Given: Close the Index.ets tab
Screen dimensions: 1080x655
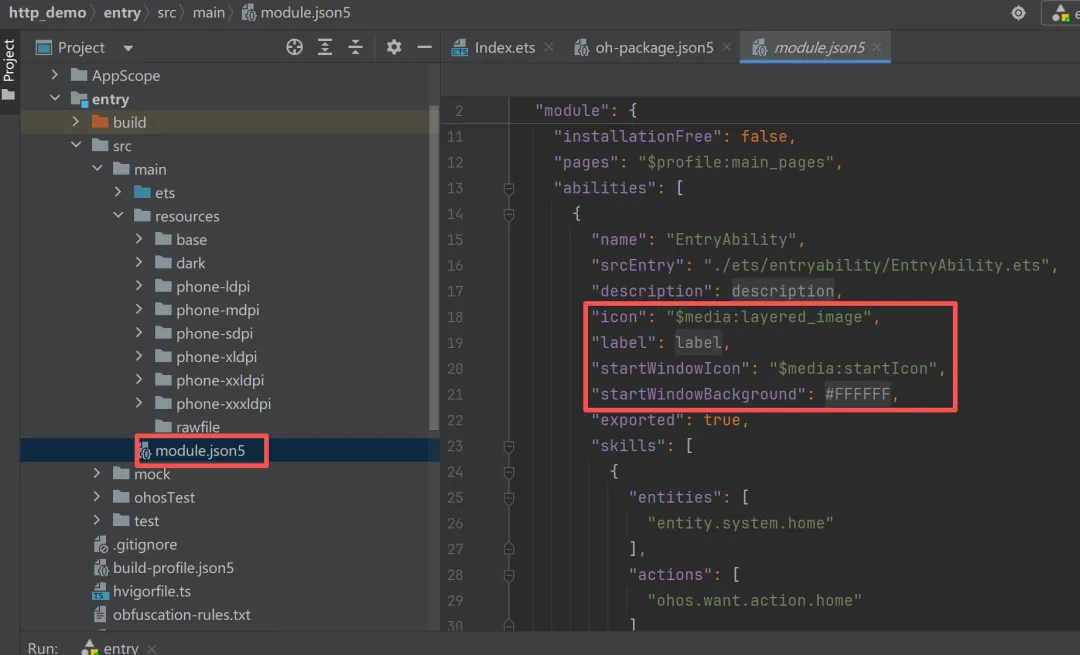Looking at the screenshot, I should [x=549, y=47].
